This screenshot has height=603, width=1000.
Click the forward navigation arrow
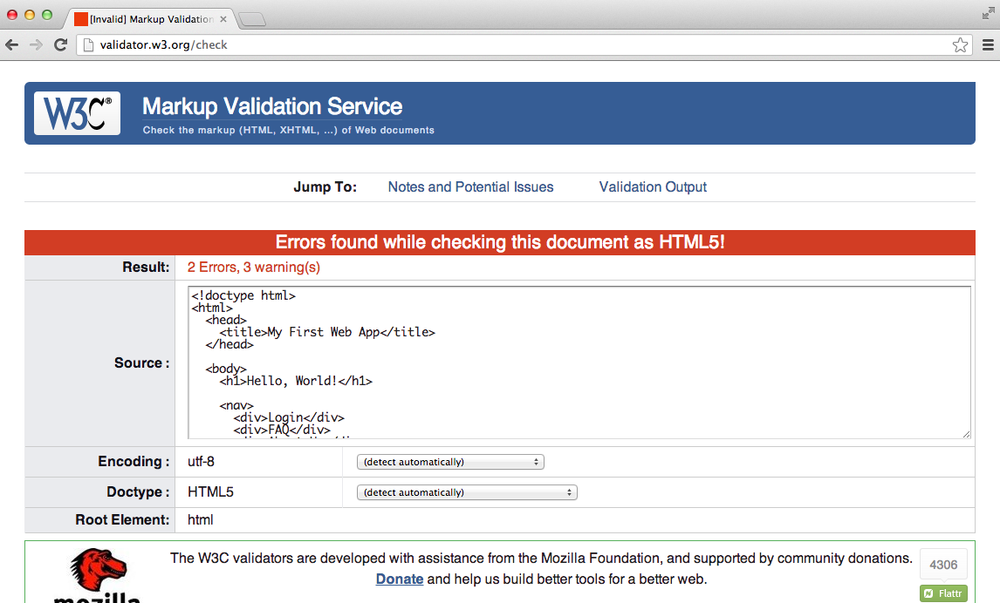[x=35, y=44]
